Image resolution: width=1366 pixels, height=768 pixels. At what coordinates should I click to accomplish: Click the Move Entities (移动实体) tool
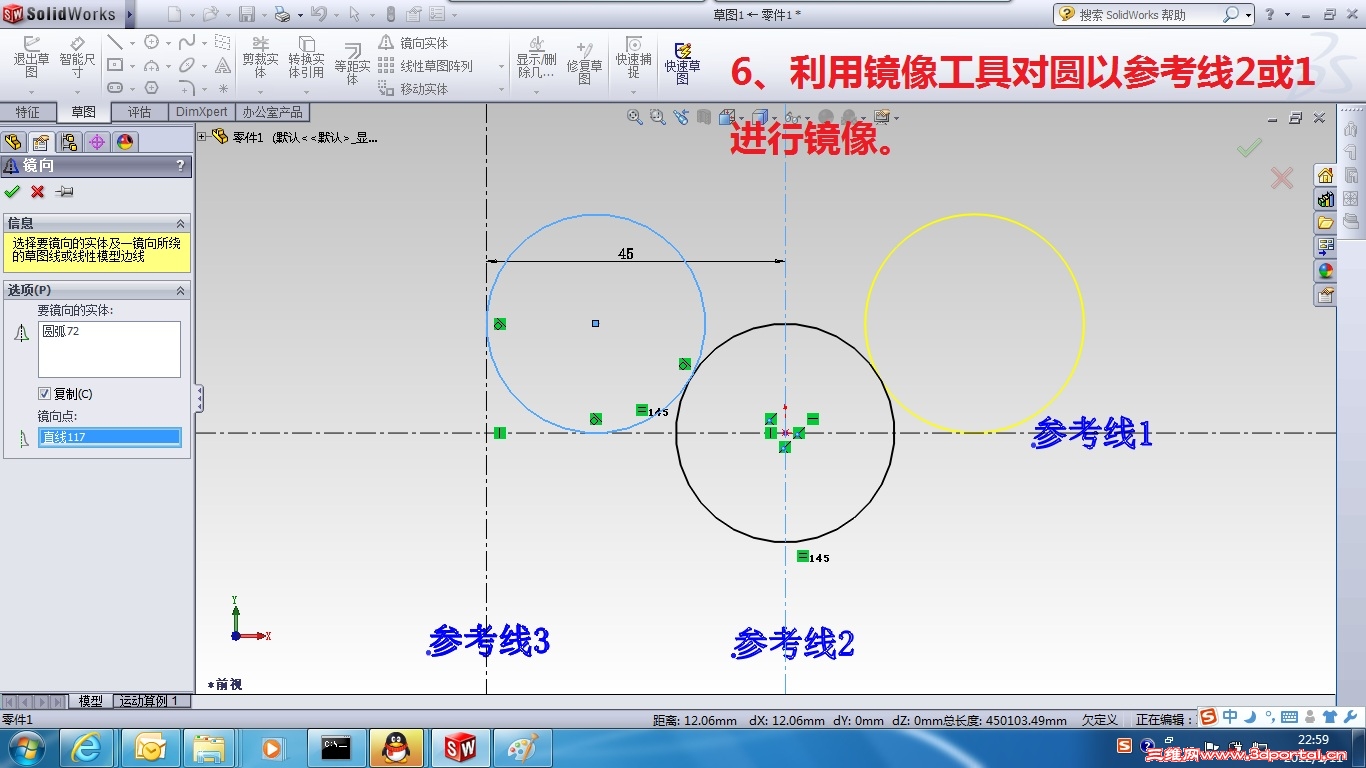tap(413, 89)
